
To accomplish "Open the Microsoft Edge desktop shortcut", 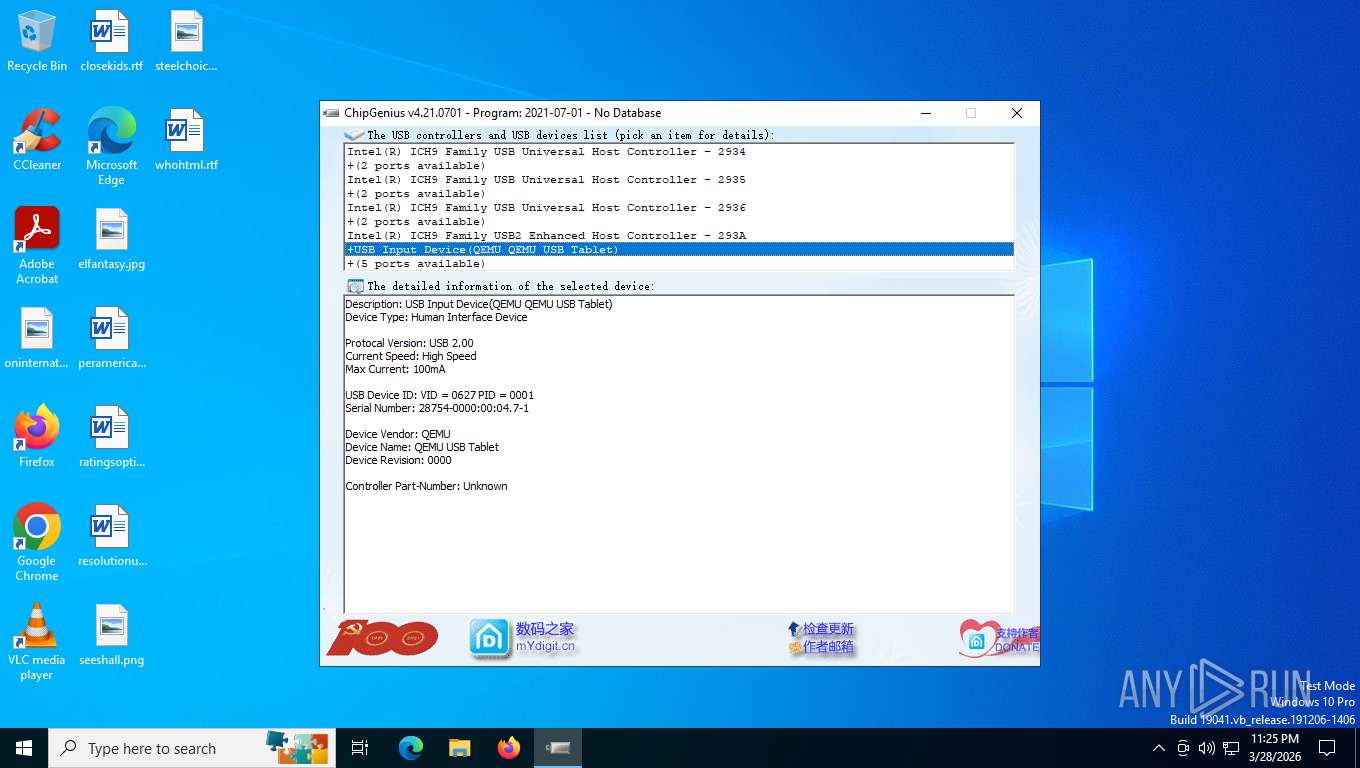I will pyautogui.click(x=111, y=147).
